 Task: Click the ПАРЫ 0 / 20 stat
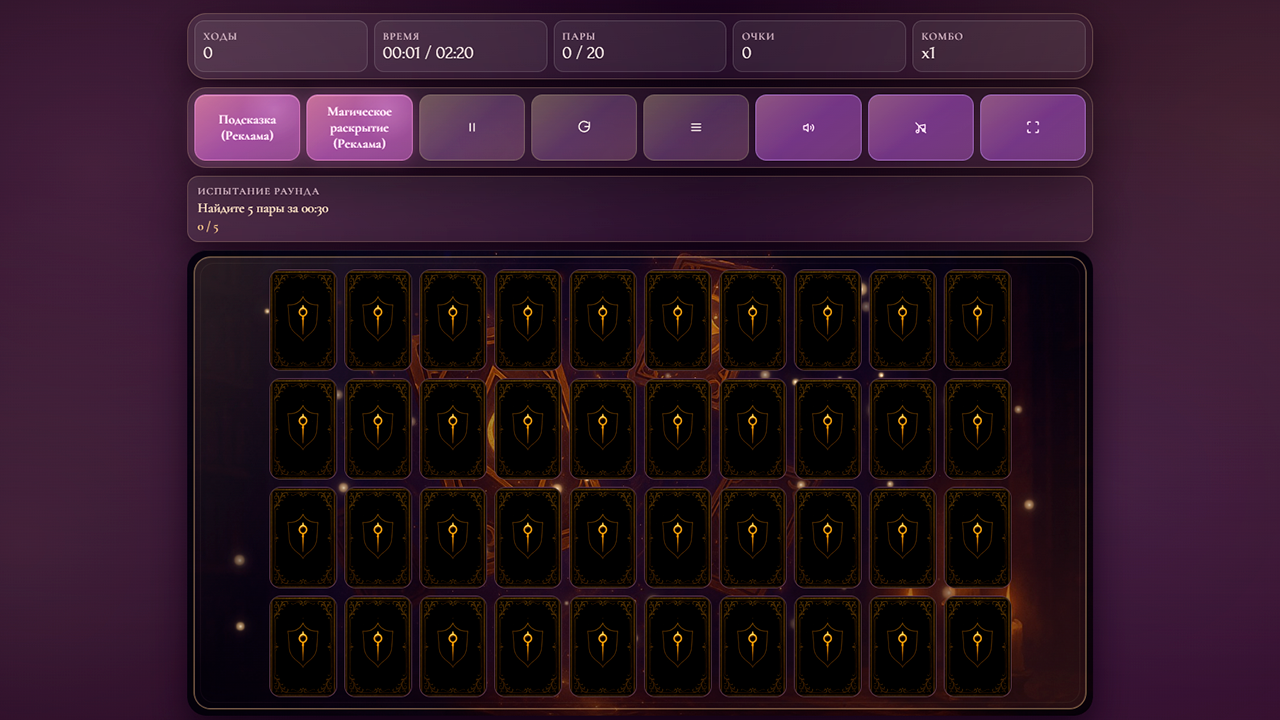click(640, 46)
